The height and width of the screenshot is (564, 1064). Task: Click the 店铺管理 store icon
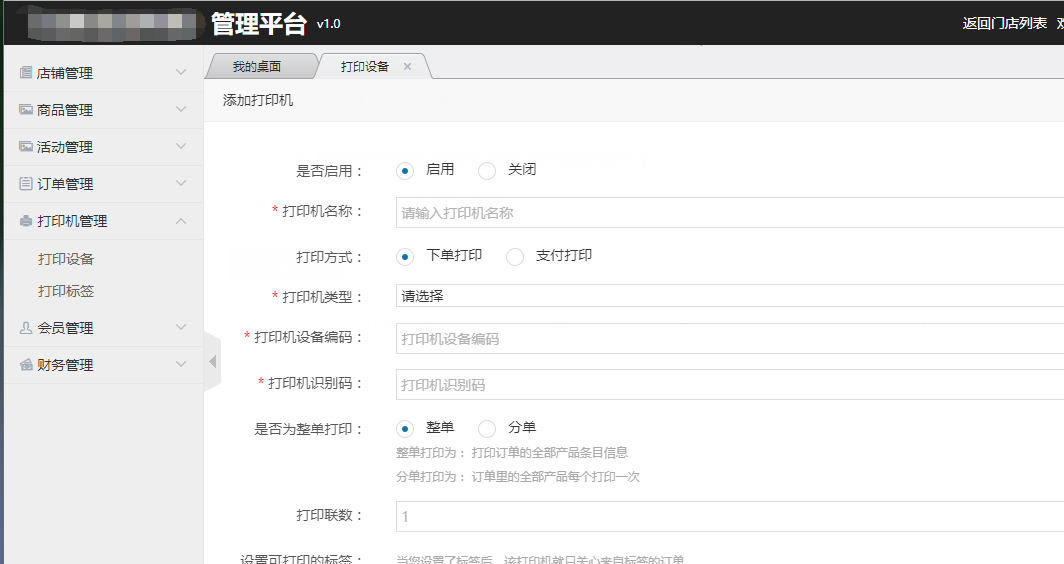[26, 72]
